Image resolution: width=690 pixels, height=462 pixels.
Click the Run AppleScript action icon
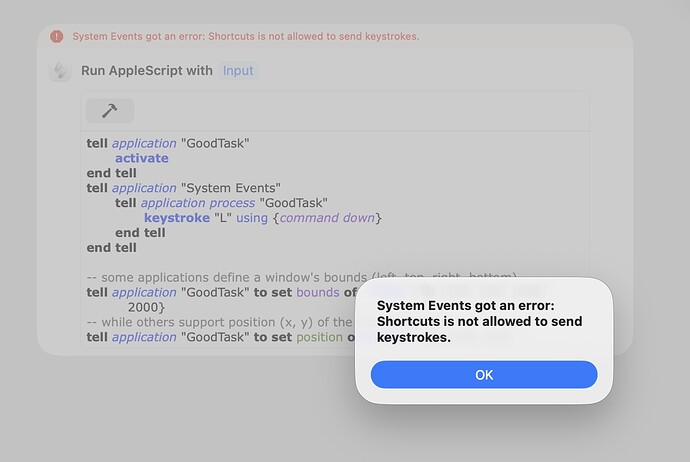click(x=61, y=71)
